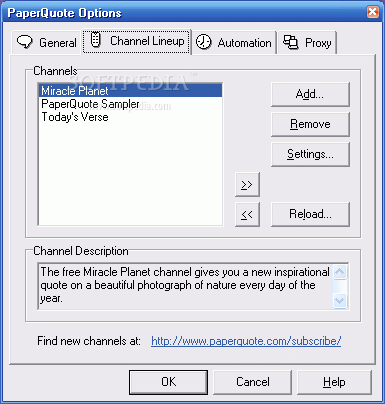Click the remote control icon on Channel Lineup tab
The width and height of the screenshot is (385, 404).
[x=96, y=40]
